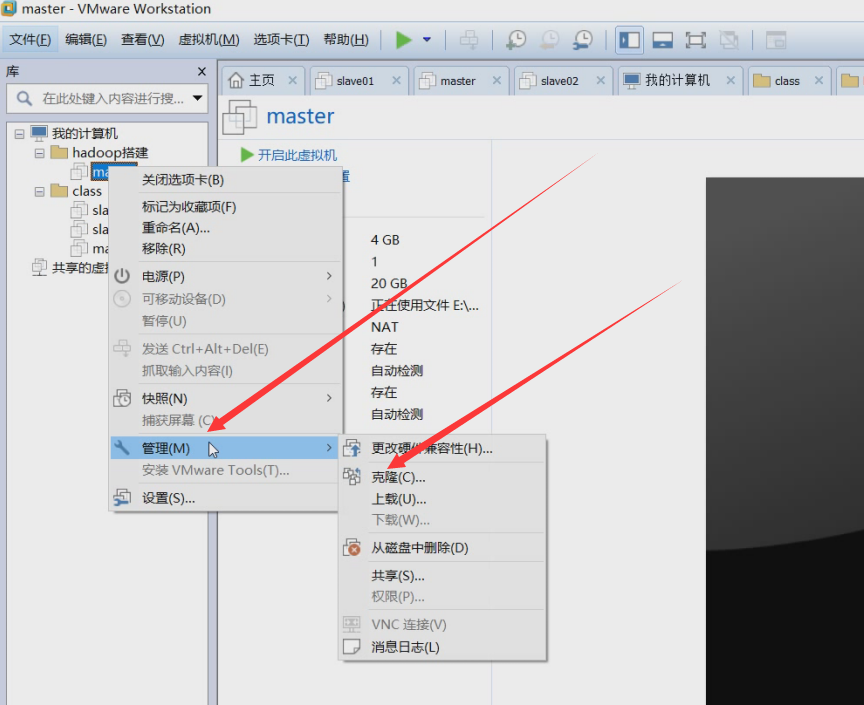Screen dimensions: 864x705
Task: Open the search filter dropdown arrow in library
Action: point(197,99)
